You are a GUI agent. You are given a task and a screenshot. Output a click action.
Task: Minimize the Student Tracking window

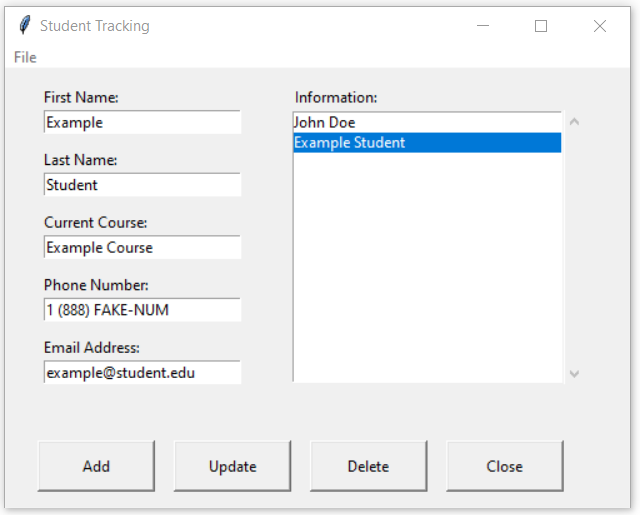coord(483,26)
